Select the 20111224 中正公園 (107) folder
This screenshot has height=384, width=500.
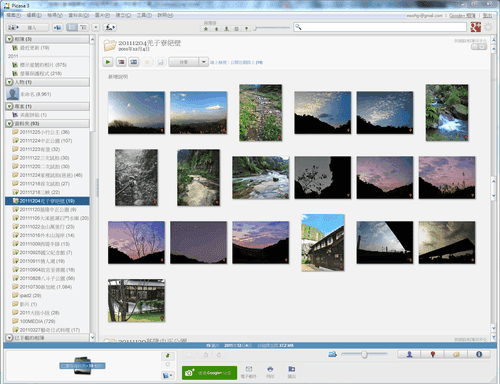pos(46,141)
